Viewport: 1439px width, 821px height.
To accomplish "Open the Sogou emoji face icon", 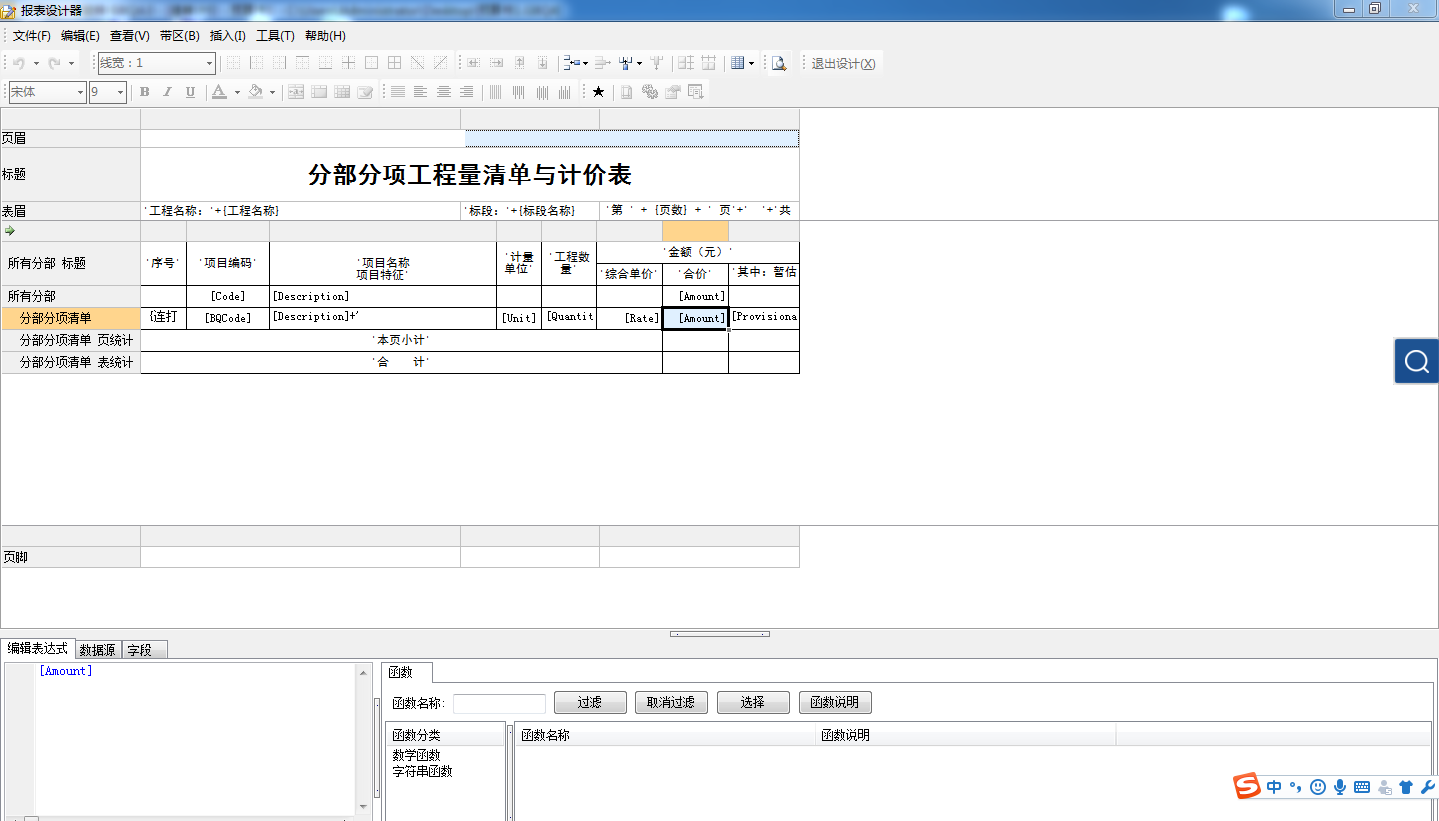I will 1318,787.
